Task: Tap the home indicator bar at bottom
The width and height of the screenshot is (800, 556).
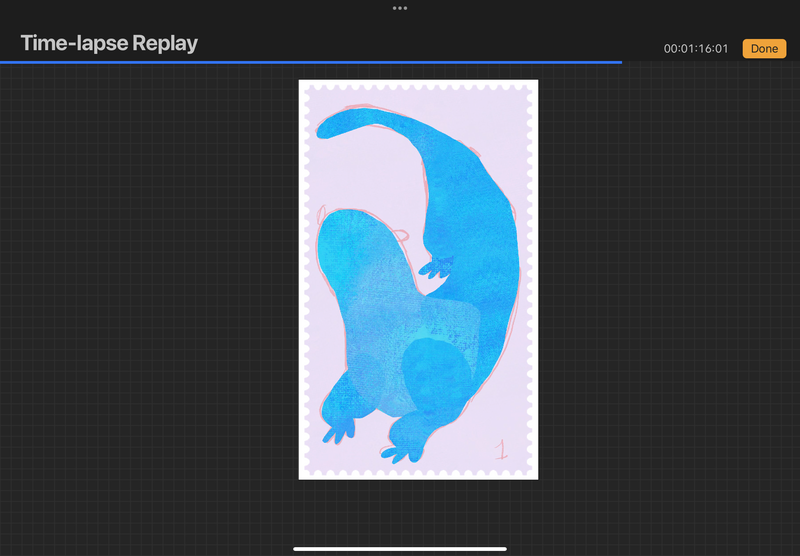Action: [x=400, y=548]
